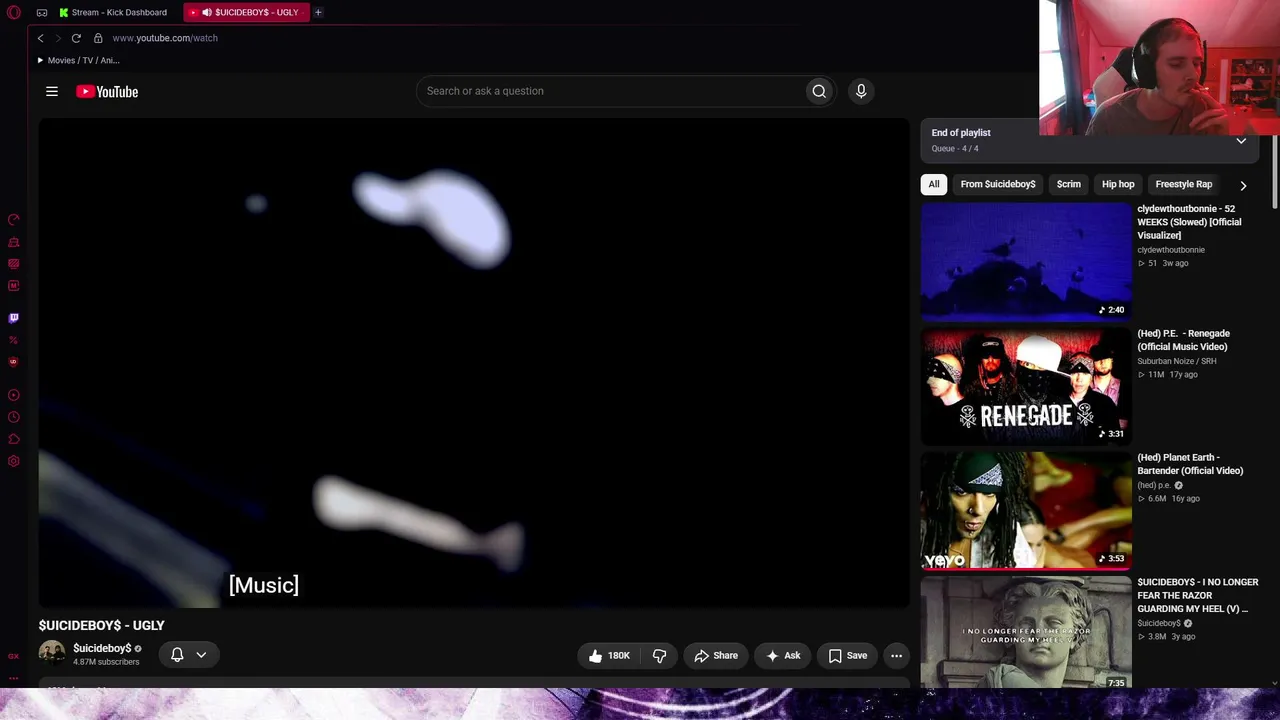Open $uicideboy$ channel avatar

coord(52,653)
